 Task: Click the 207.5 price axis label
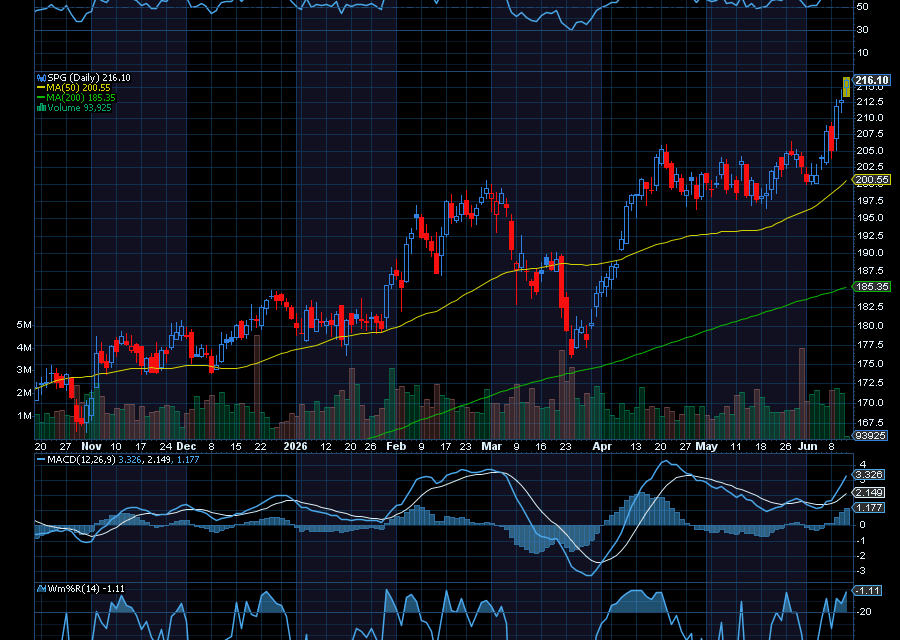(x=870, y=134)
